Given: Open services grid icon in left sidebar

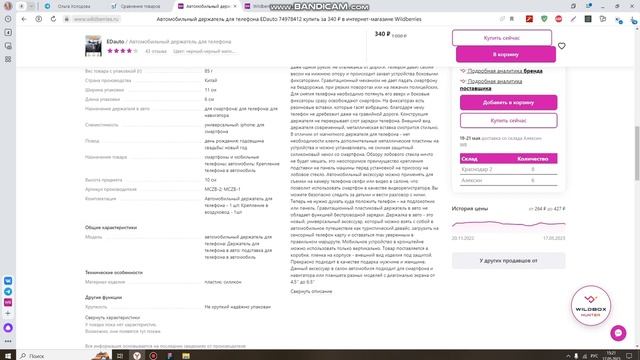Looking at the screenshot, I should click(8, 59).
